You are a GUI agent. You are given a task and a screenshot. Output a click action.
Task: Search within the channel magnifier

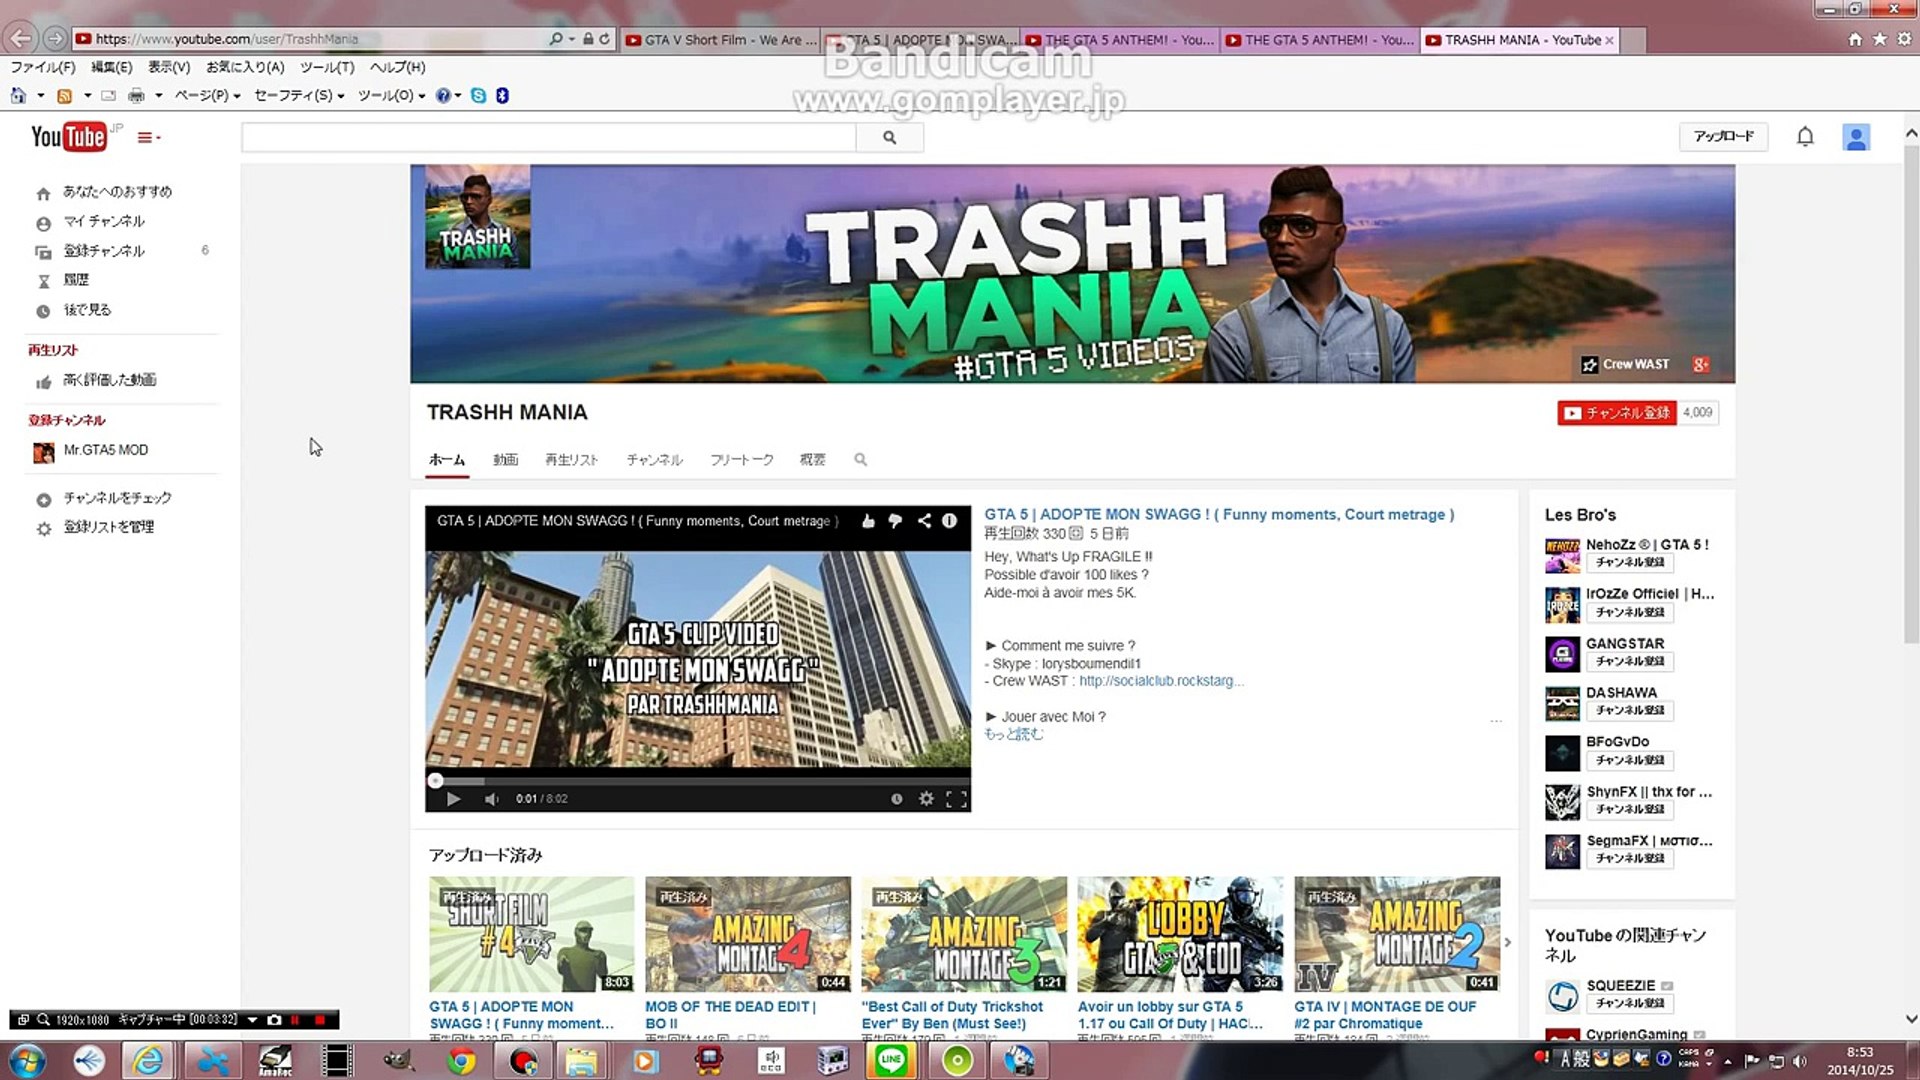pyautogui.click(x=860, y=460)
